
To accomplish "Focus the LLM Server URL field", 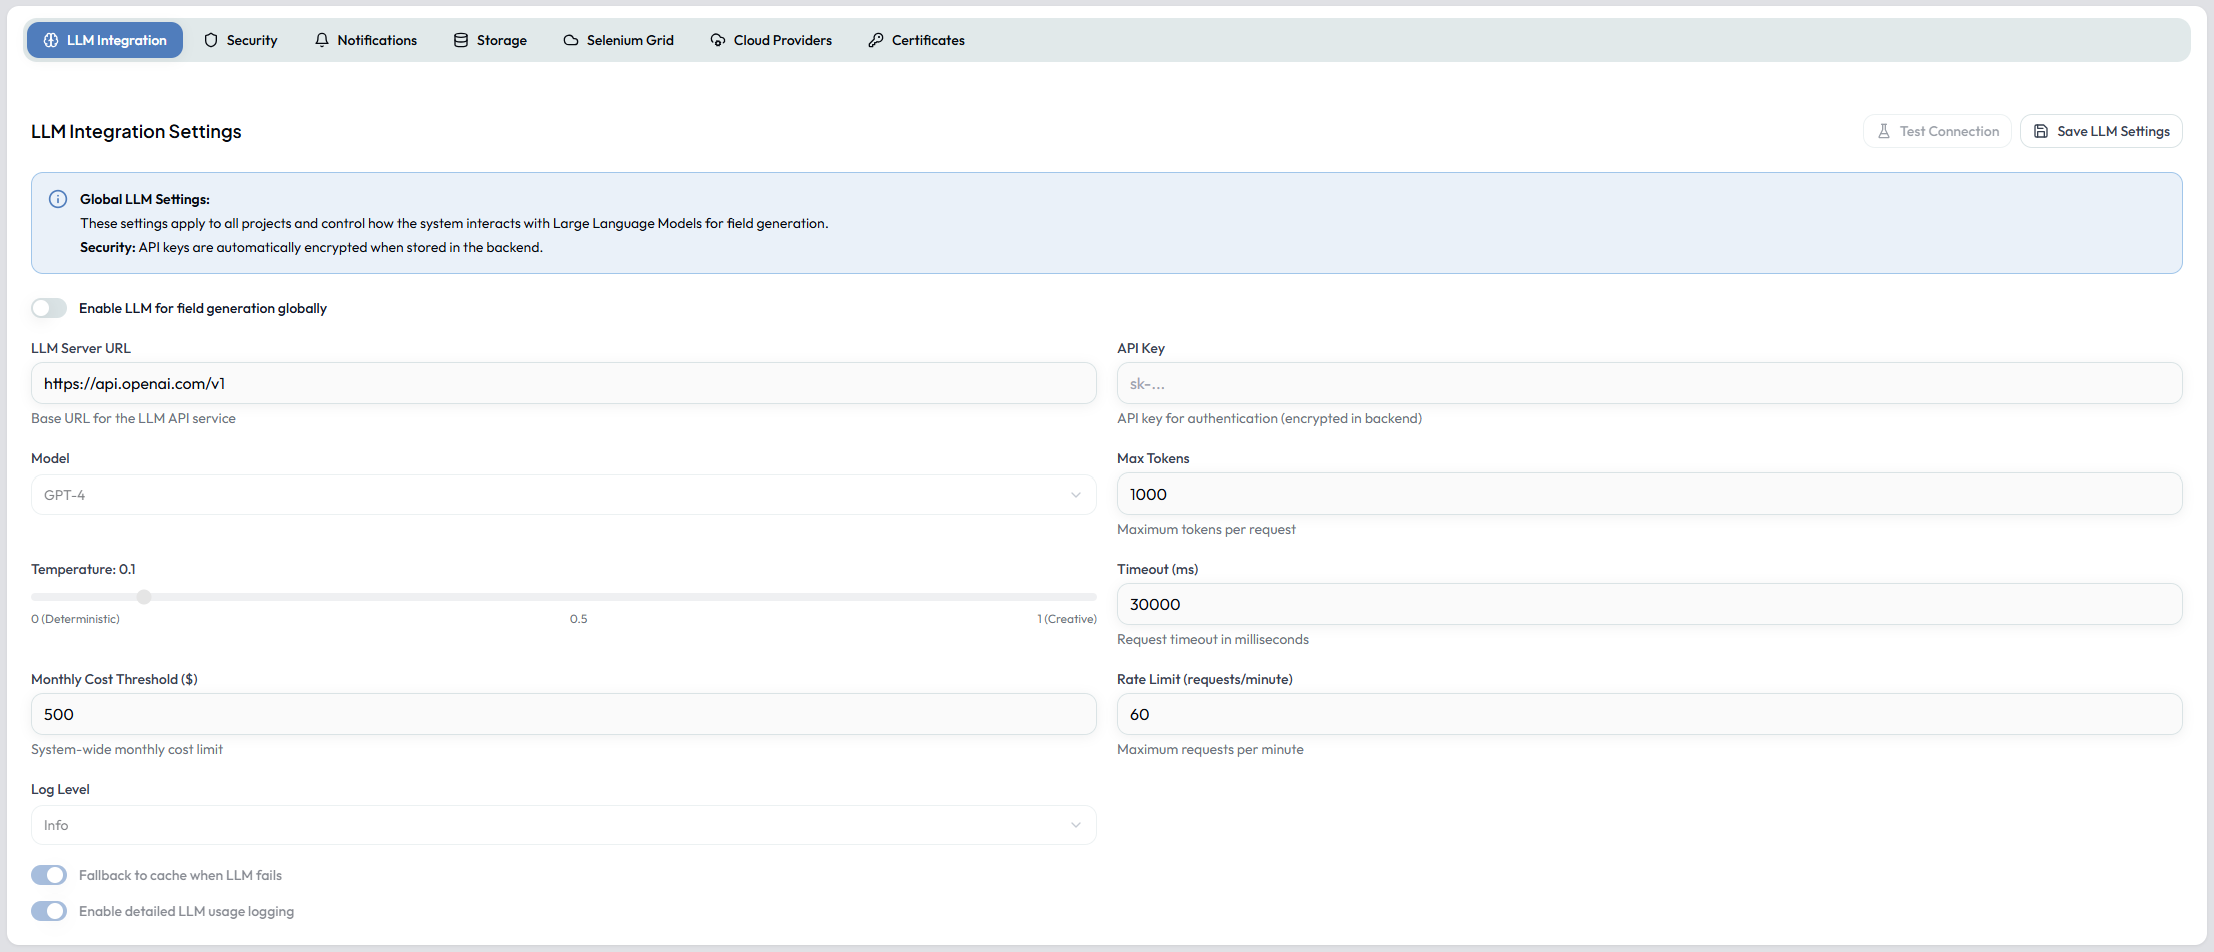I will [x=564, y=383].
